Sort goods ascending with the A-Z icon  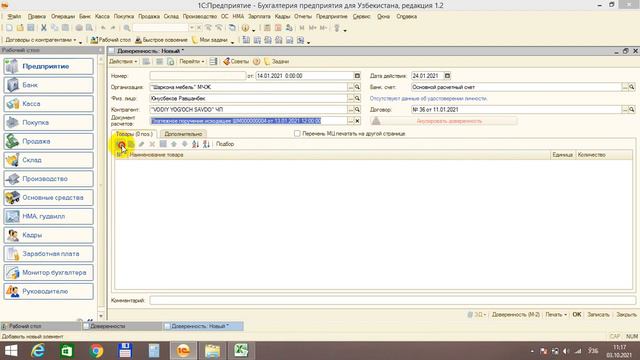[x=196, y=144]
